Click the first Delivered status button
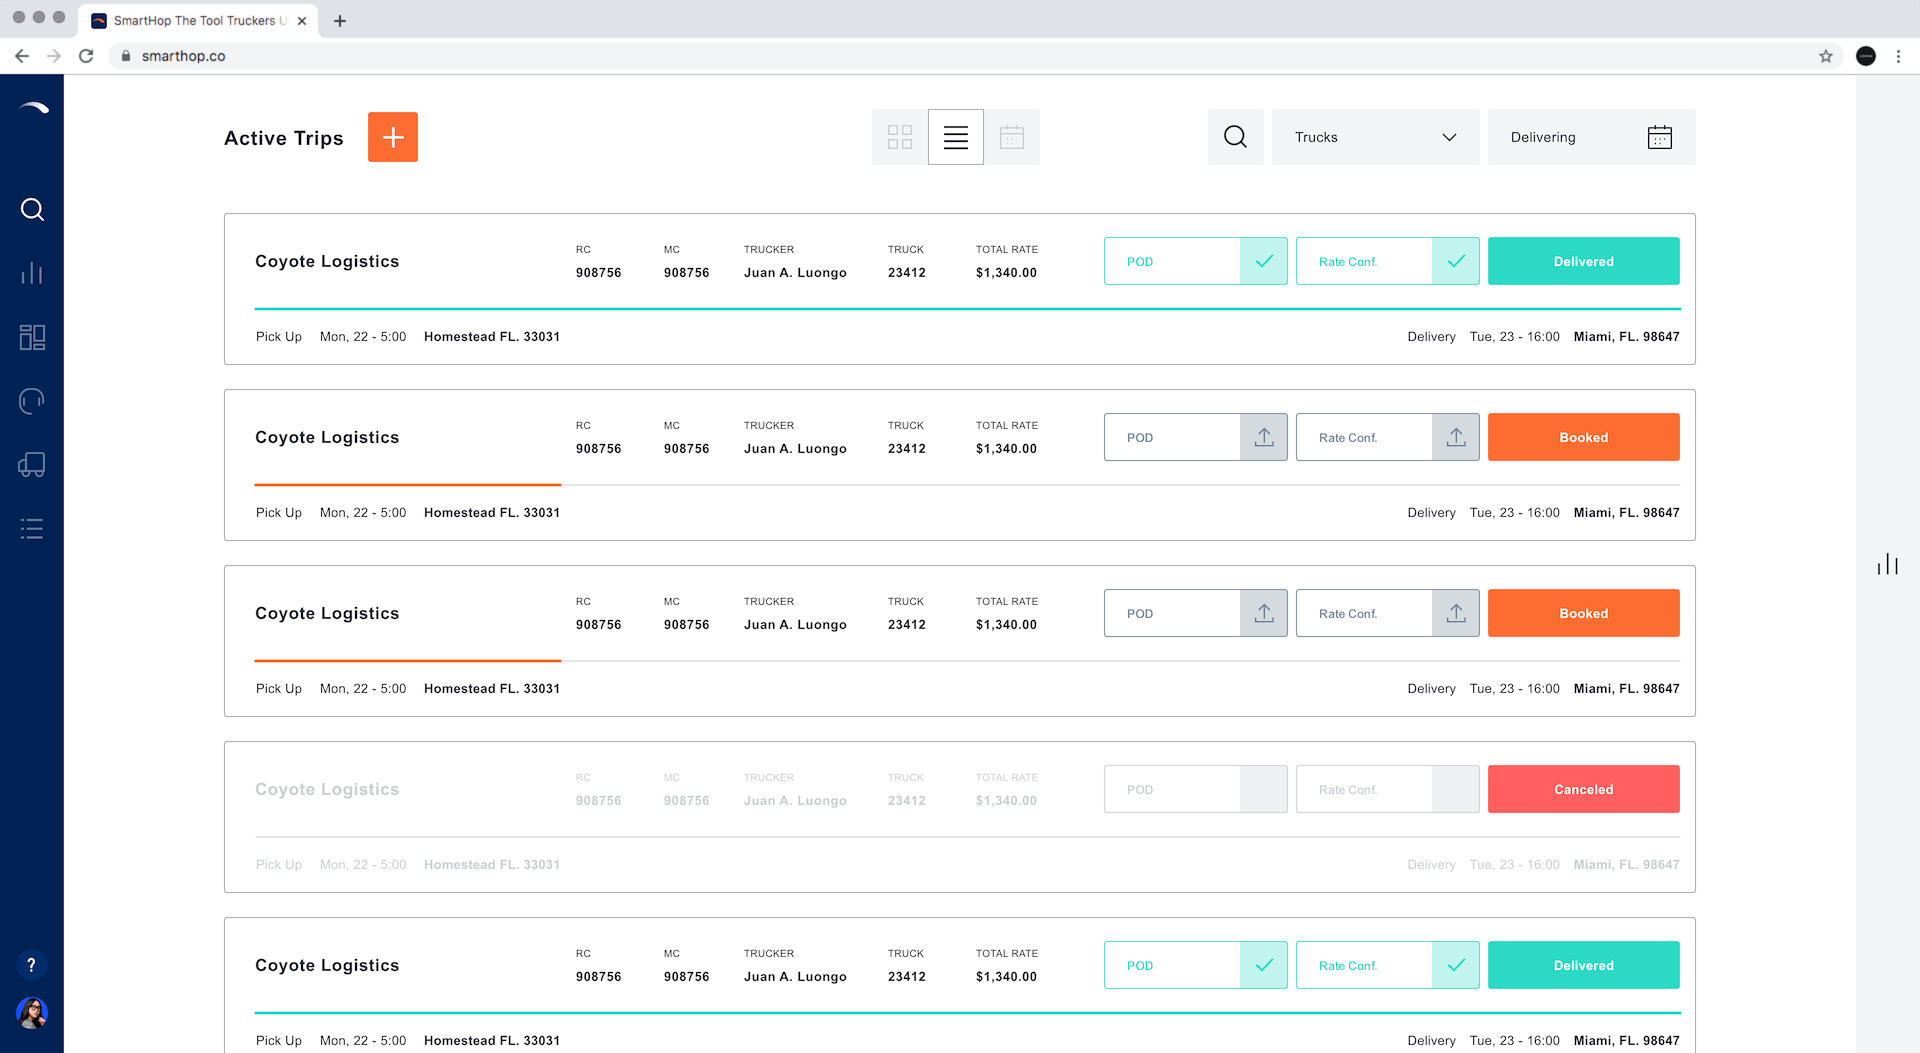Image resolution: width=1920 pixels, height=1053 pixels. click(1583, 261)
